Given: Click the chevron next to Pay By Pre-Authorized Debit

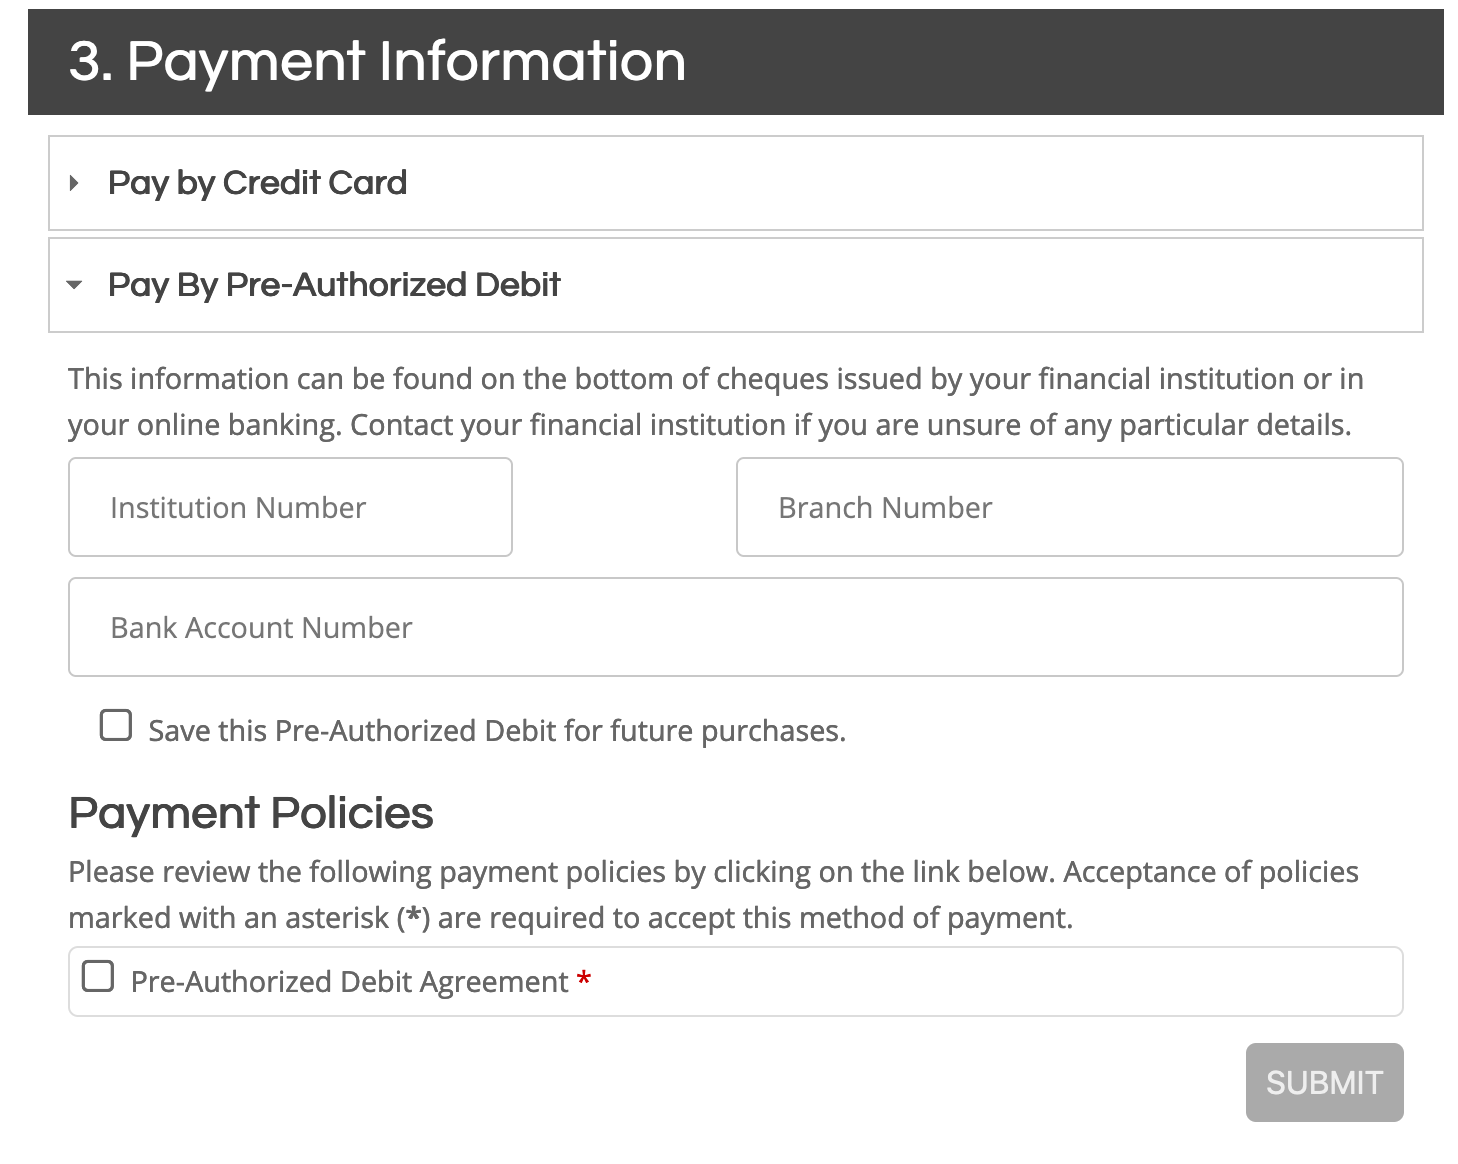Looking at the screenshot, I should coord(74,285).
